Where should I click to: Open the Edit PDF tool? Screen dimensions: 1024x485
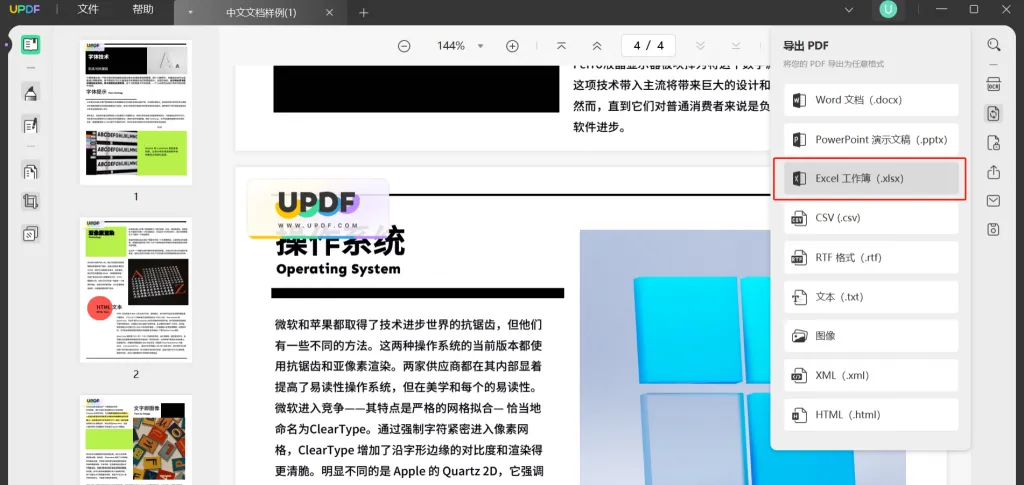pyautogui.click(x=30, y=124)
